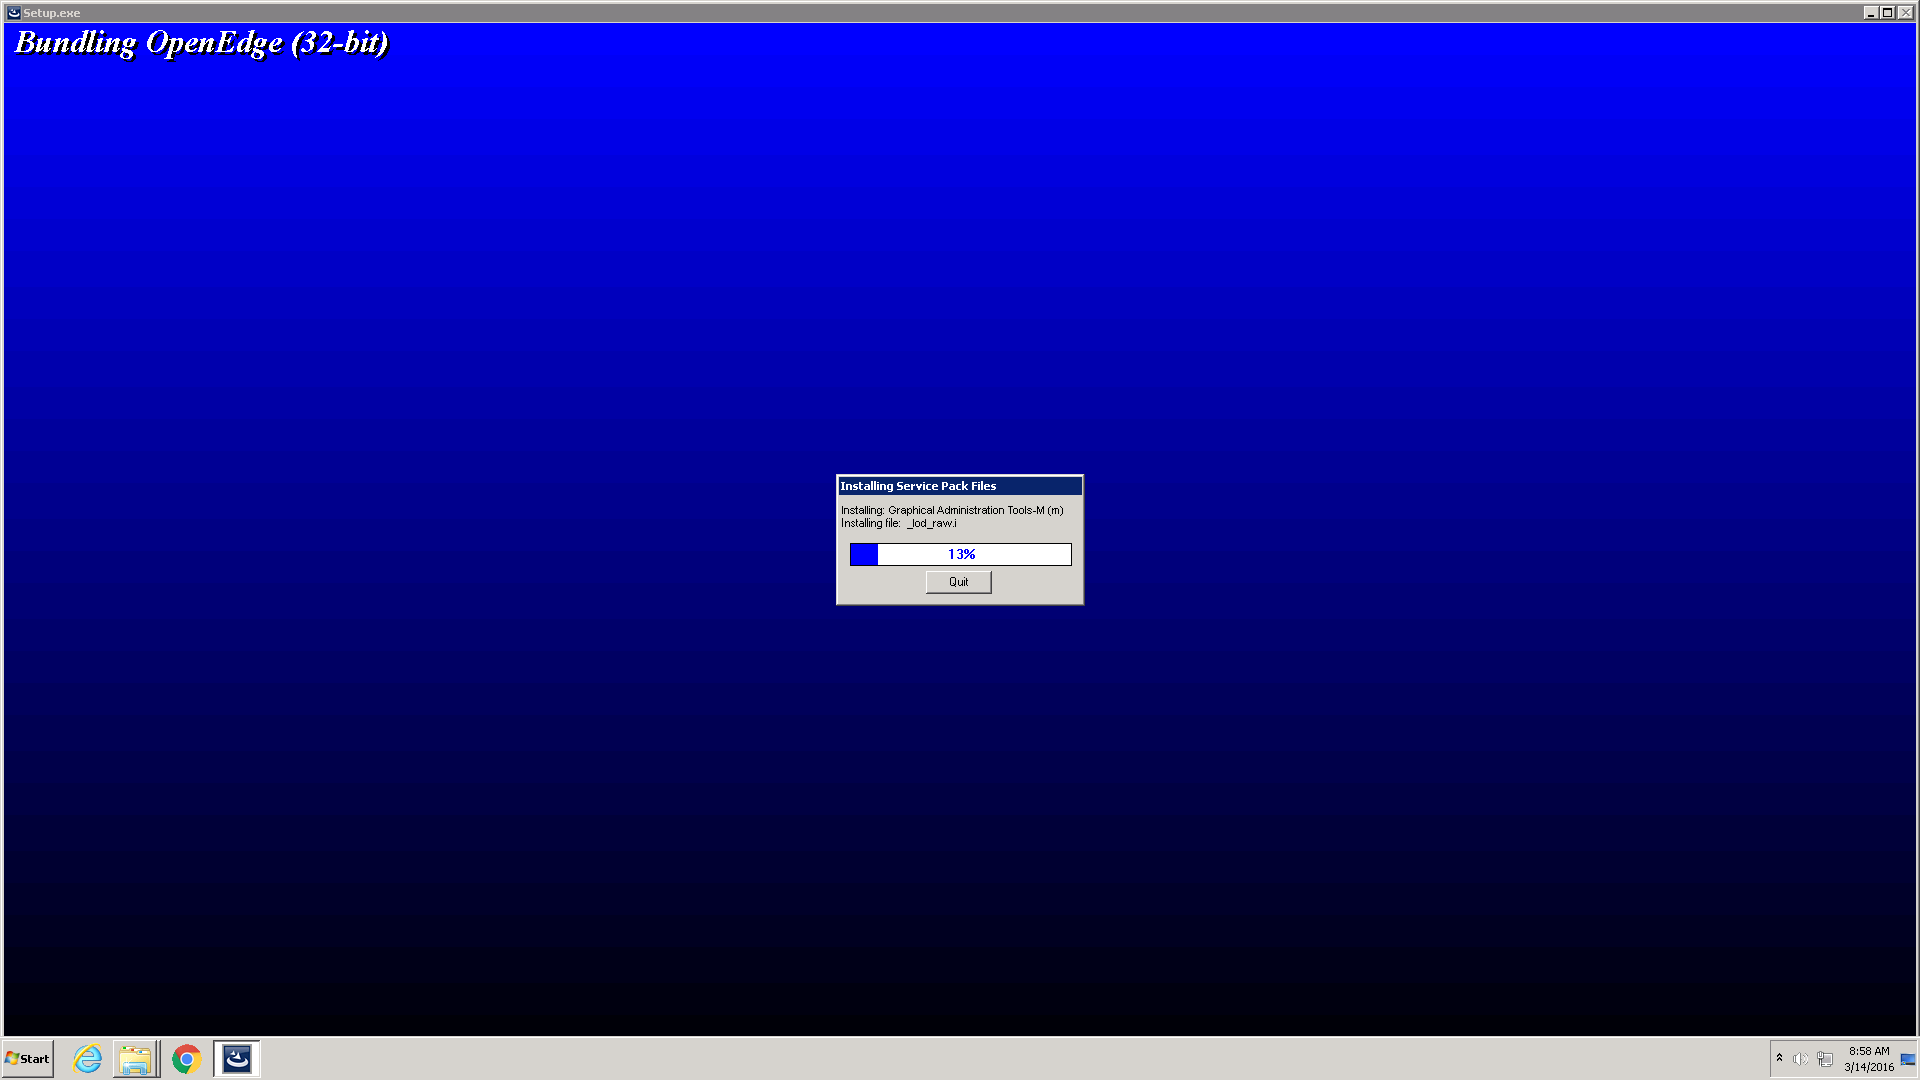The width and height of the screenshot is (1920, 1080).
Task: Click the Quit button in installer dialog
Action: click(x=958, y=582)
